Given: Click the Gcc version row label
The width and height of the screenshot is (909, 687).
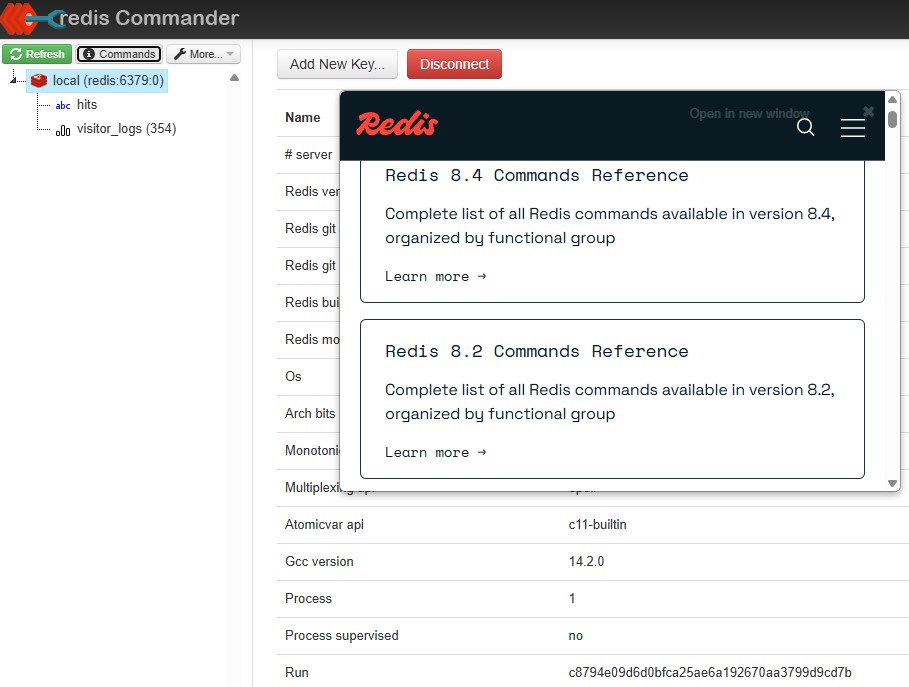Looking at the screenshot, I should [x=319, y=562].
